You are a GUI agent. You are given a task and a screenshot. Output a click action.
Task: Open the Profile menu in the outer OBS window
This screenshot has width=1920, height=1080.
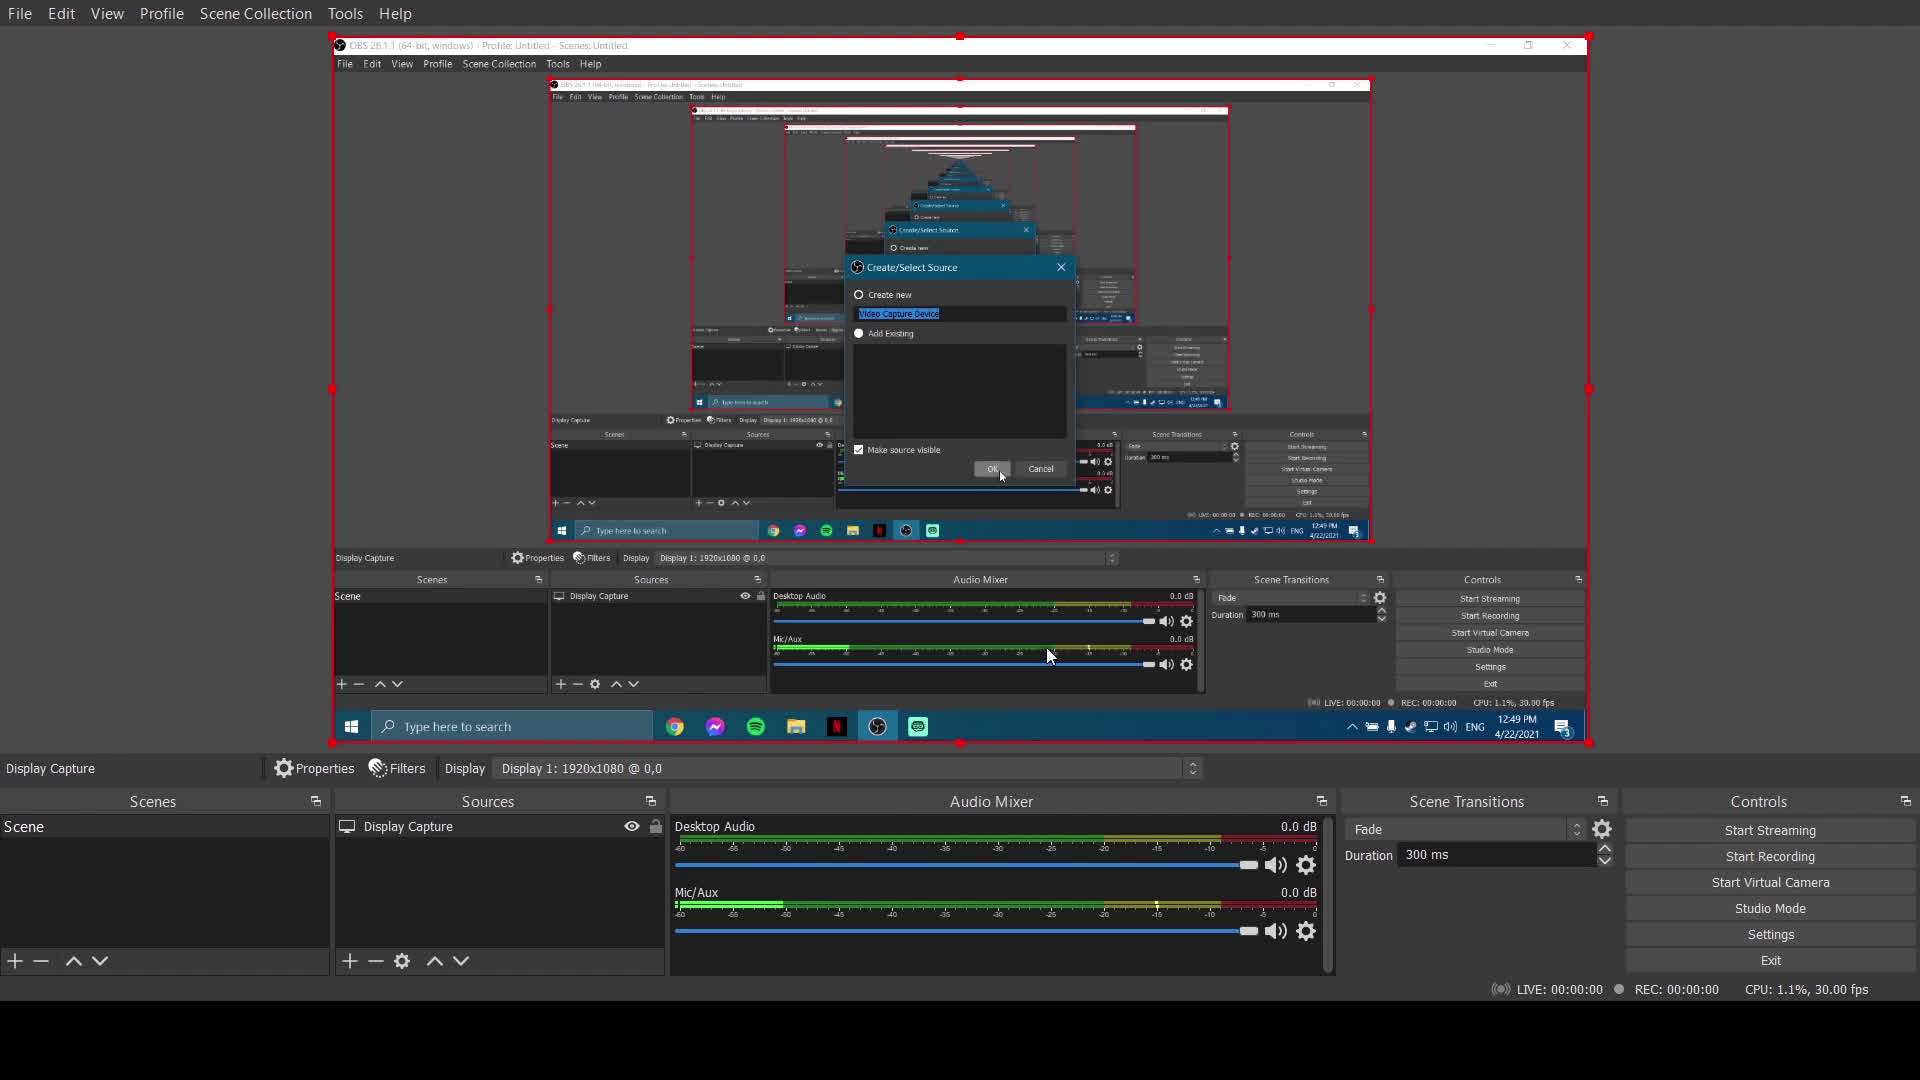161,13
